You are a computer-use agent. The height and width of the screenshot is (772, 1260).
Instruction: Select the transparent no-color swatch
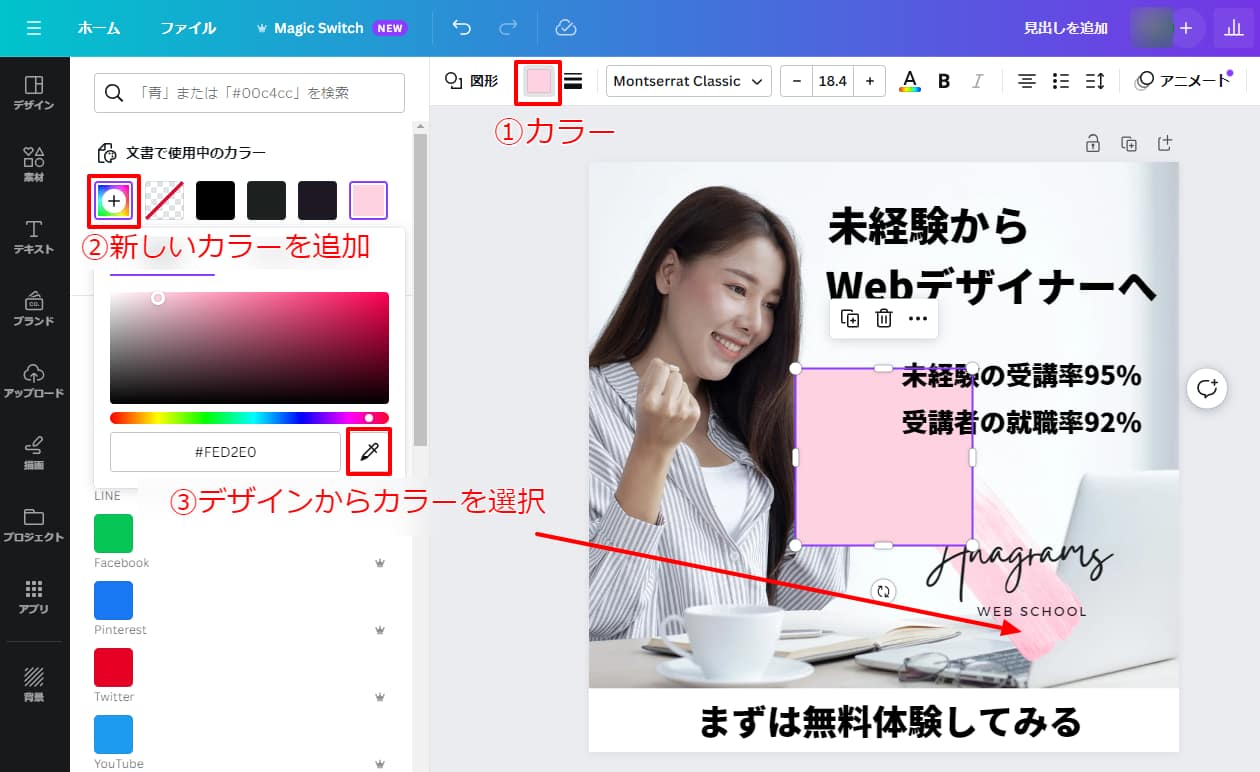[x=164, y=201]
